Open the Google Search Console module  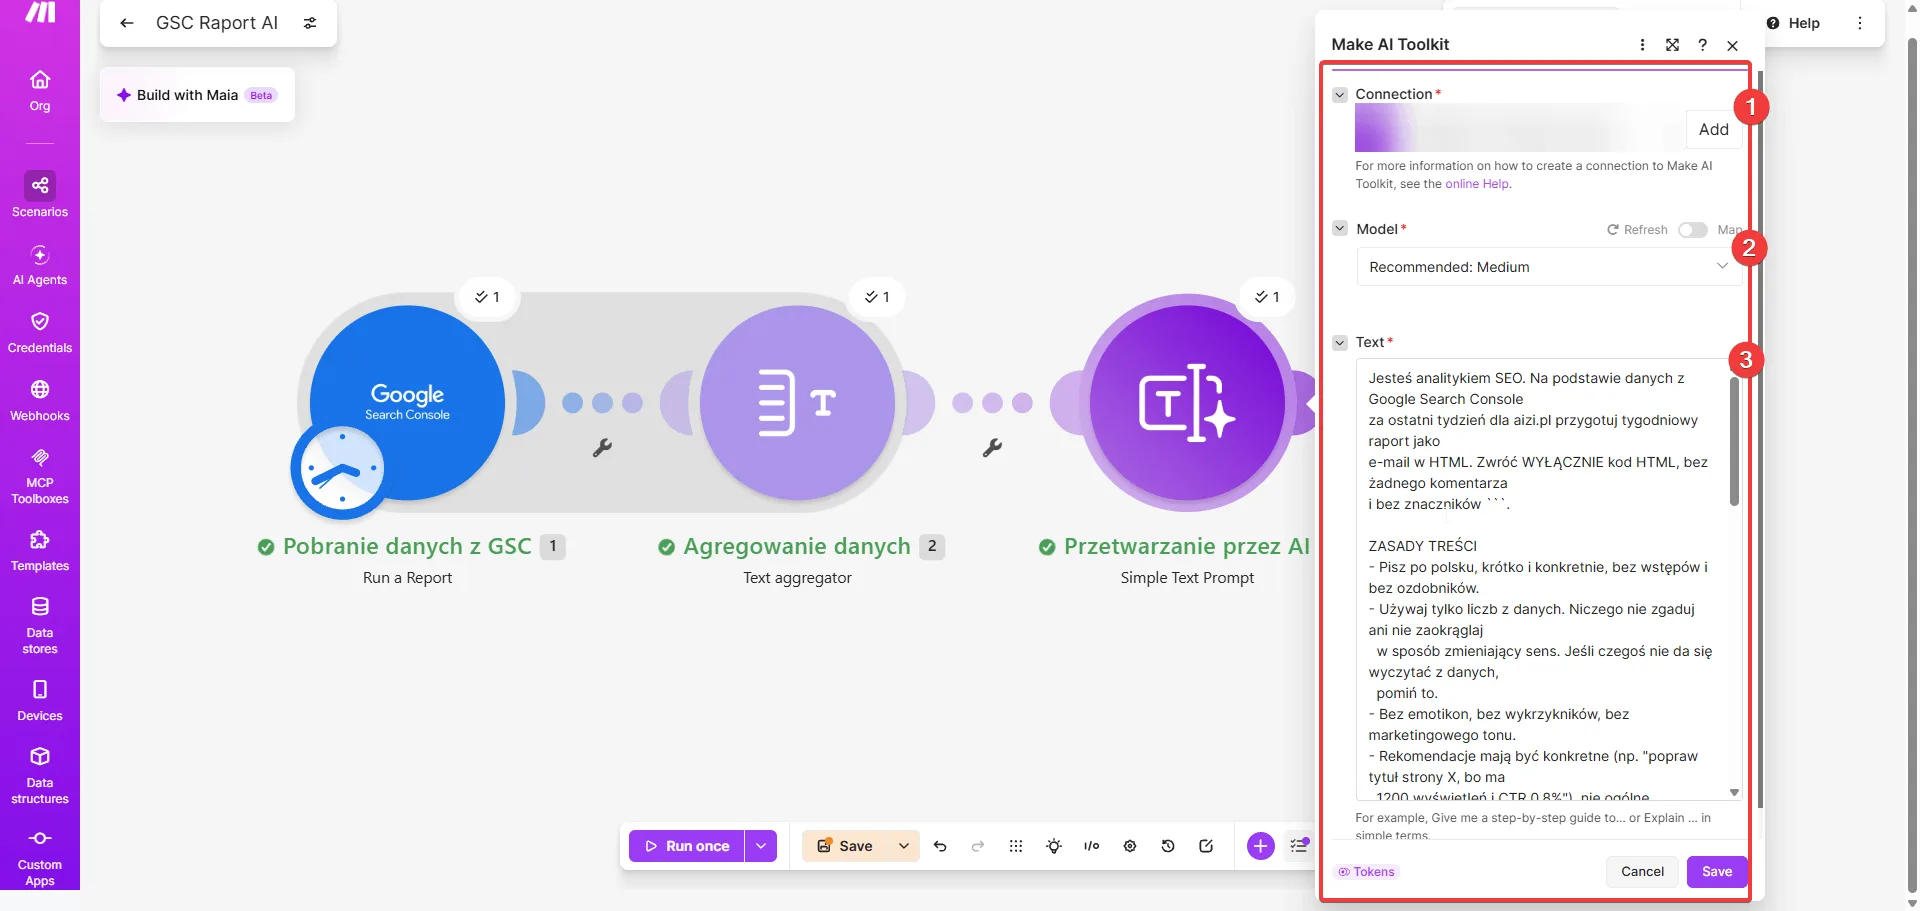[407, 402]
